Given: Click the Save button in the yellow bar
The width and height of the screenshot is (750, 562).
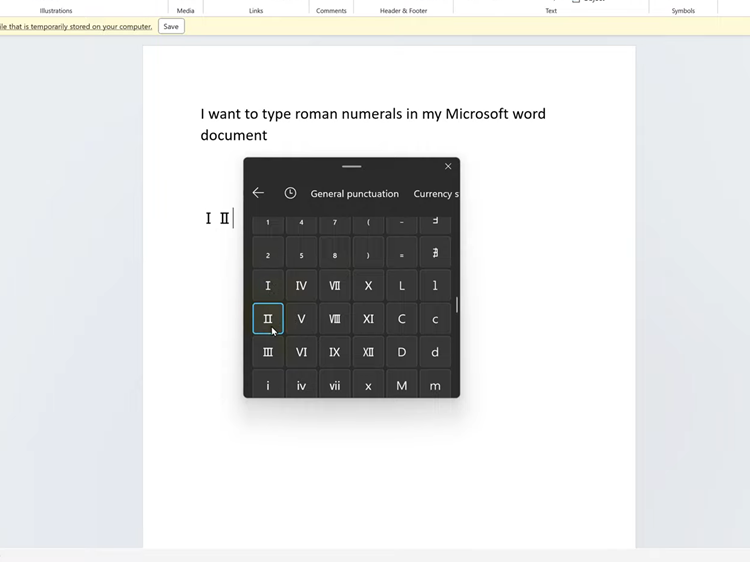Looking at the screenshot, I should pos(171,26).
